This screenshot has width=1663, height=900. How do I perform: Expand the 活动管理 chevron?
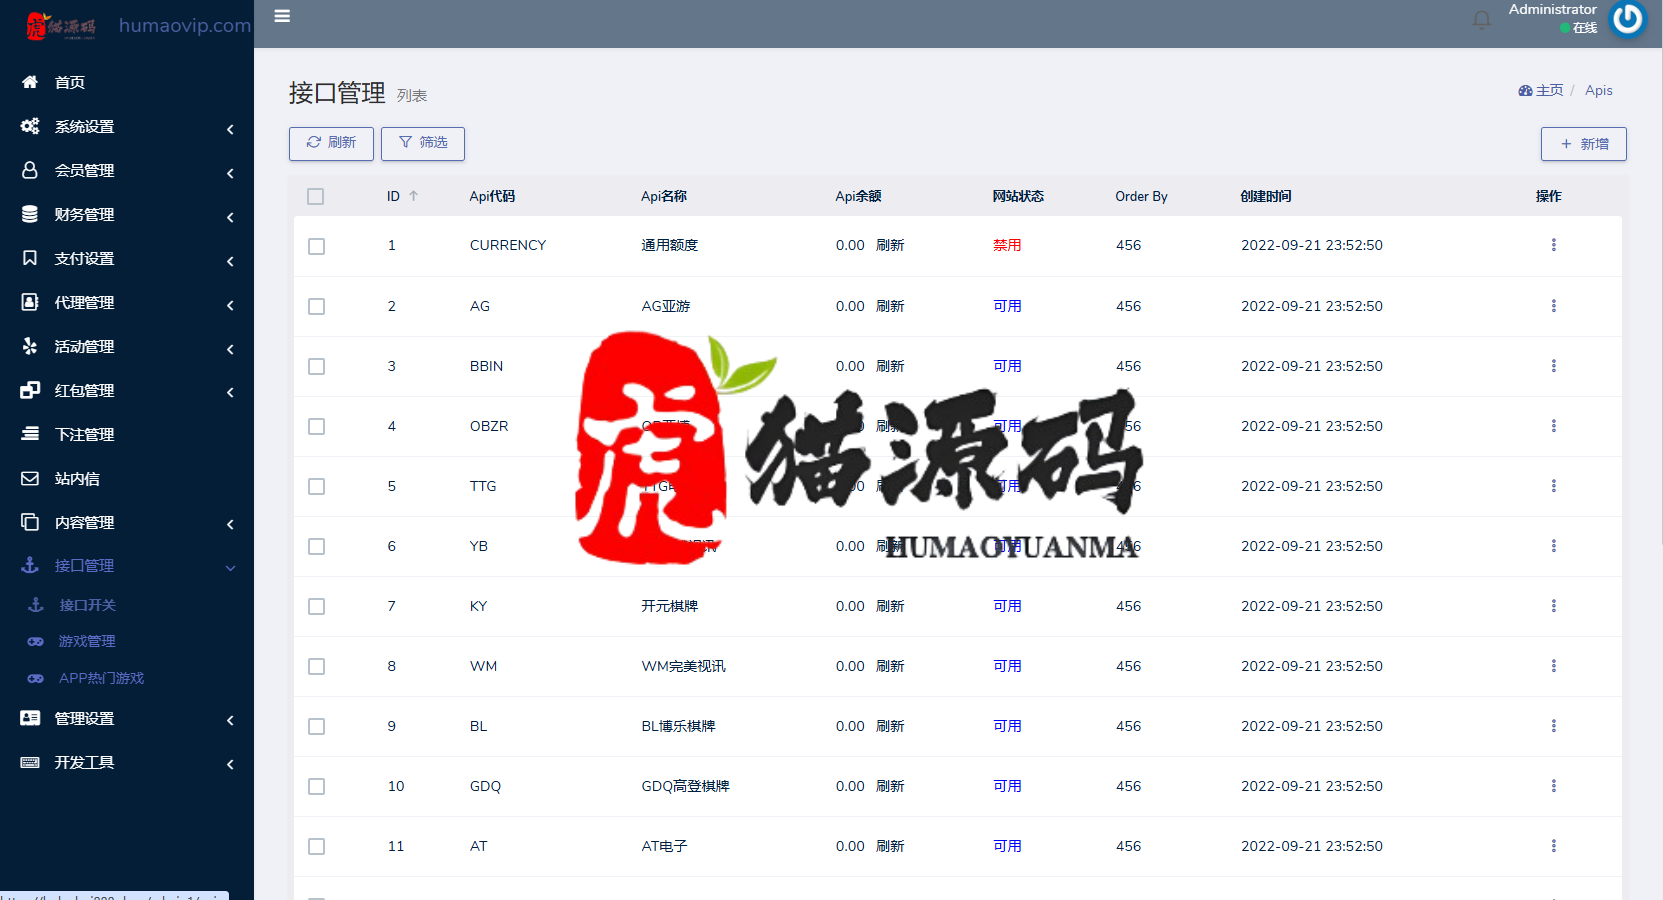tap(230, 349)
